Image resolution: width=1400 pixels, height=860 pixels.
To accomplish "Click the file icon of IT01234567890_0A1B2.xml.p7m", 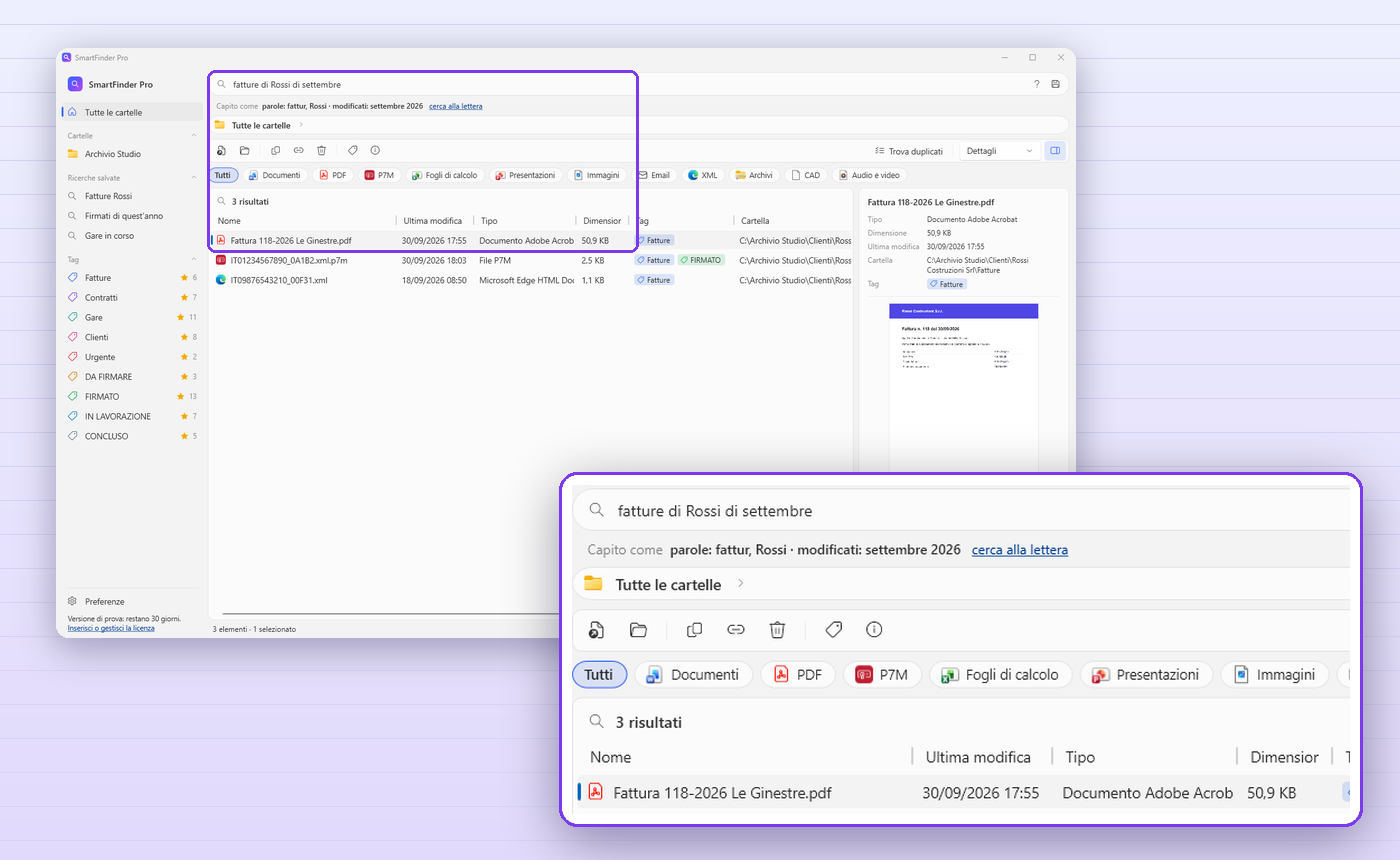I will [x=221, y=260].
